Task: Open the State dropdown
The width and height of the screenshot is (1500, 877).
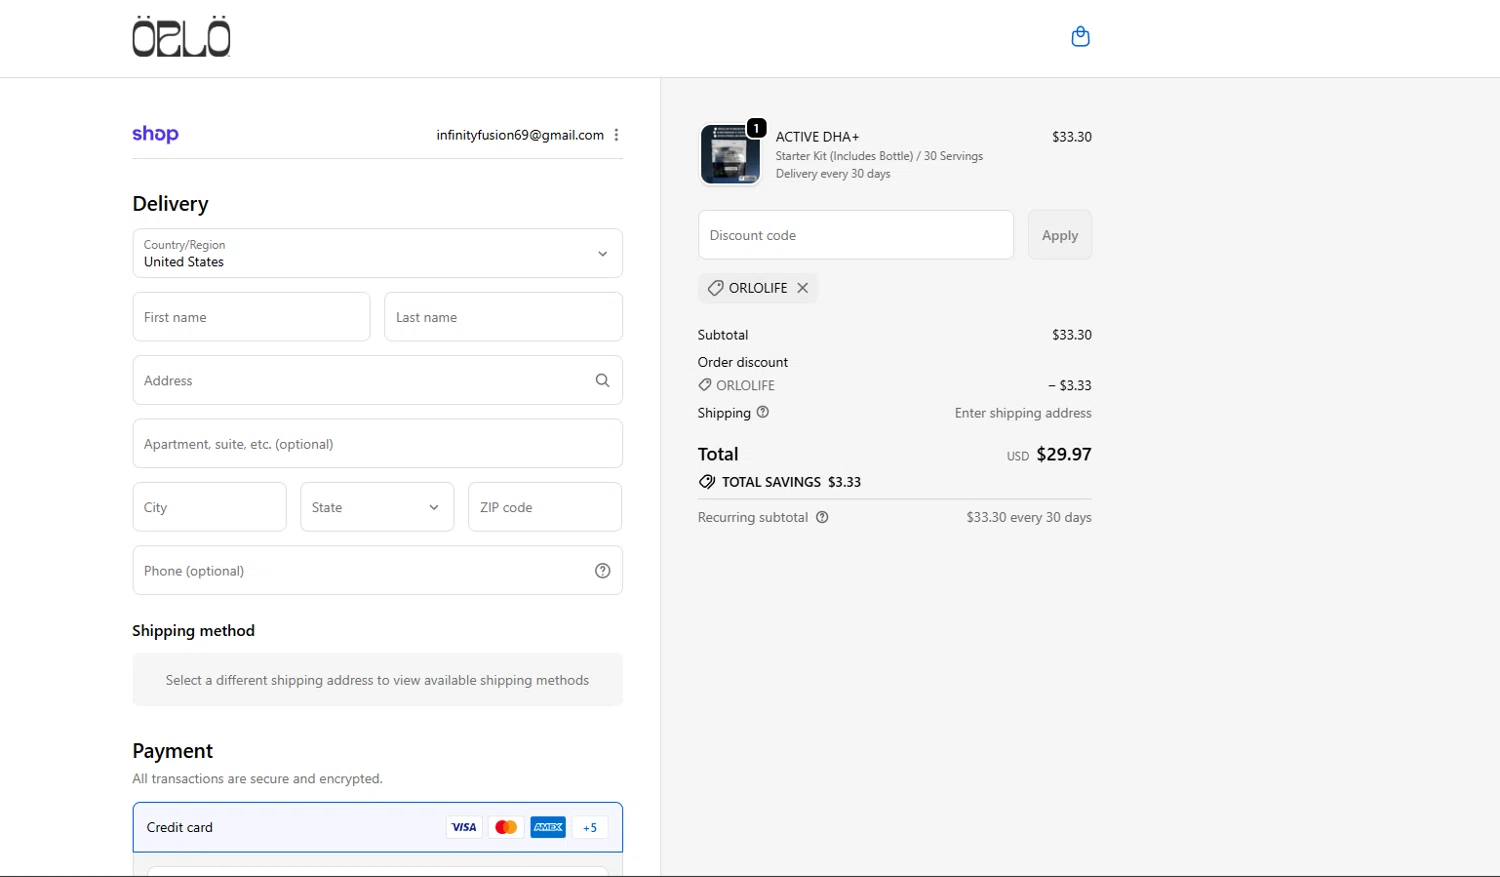Action: tap(377, 507)
